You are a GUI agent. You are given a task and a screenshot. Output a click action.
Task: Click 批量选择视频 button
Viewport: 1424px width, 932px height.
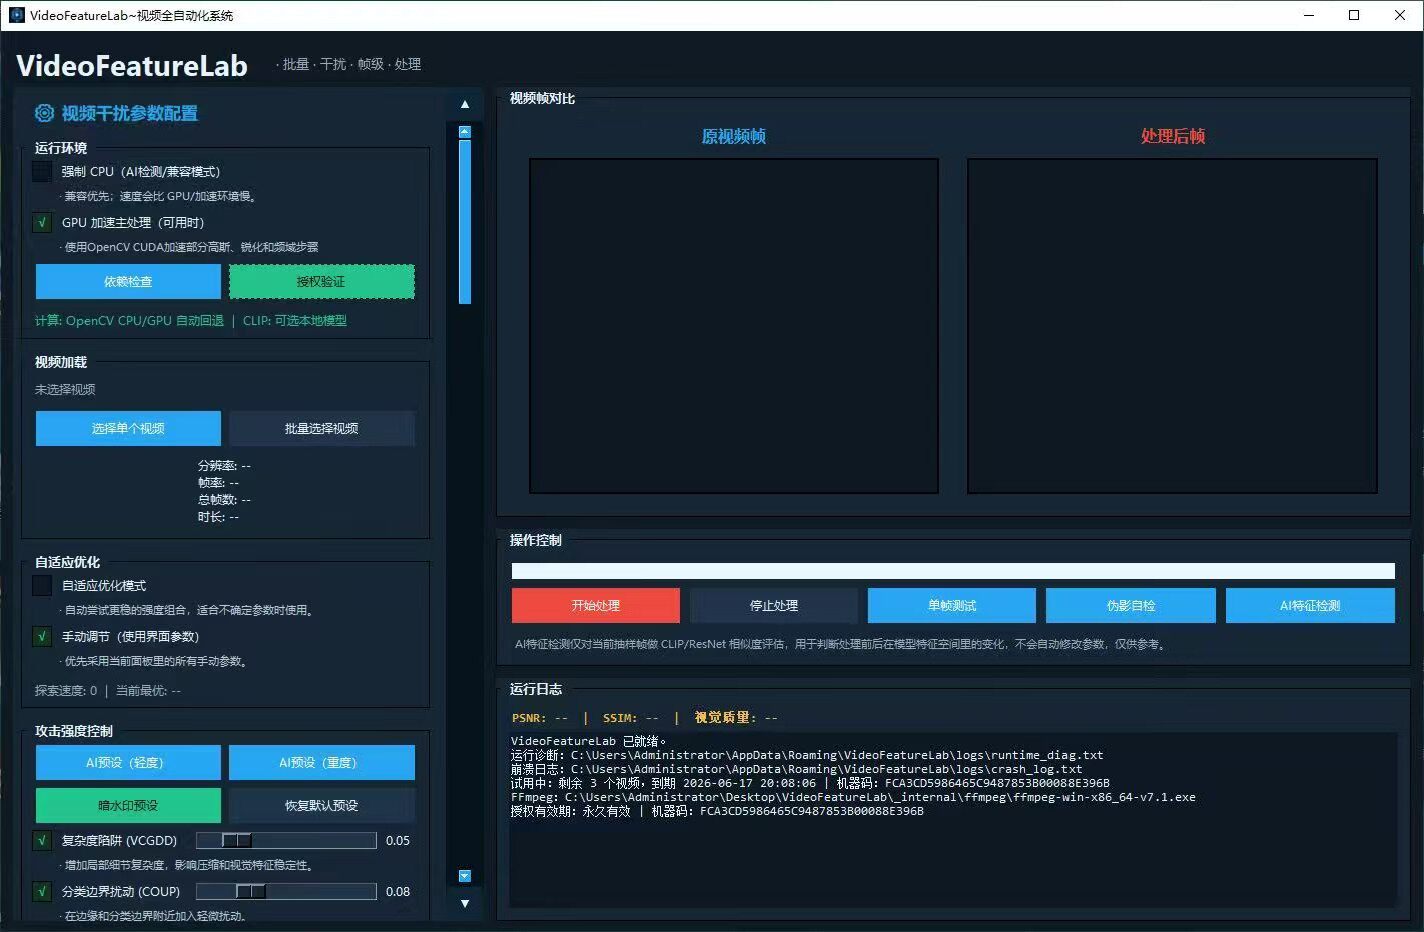(321, 428)
